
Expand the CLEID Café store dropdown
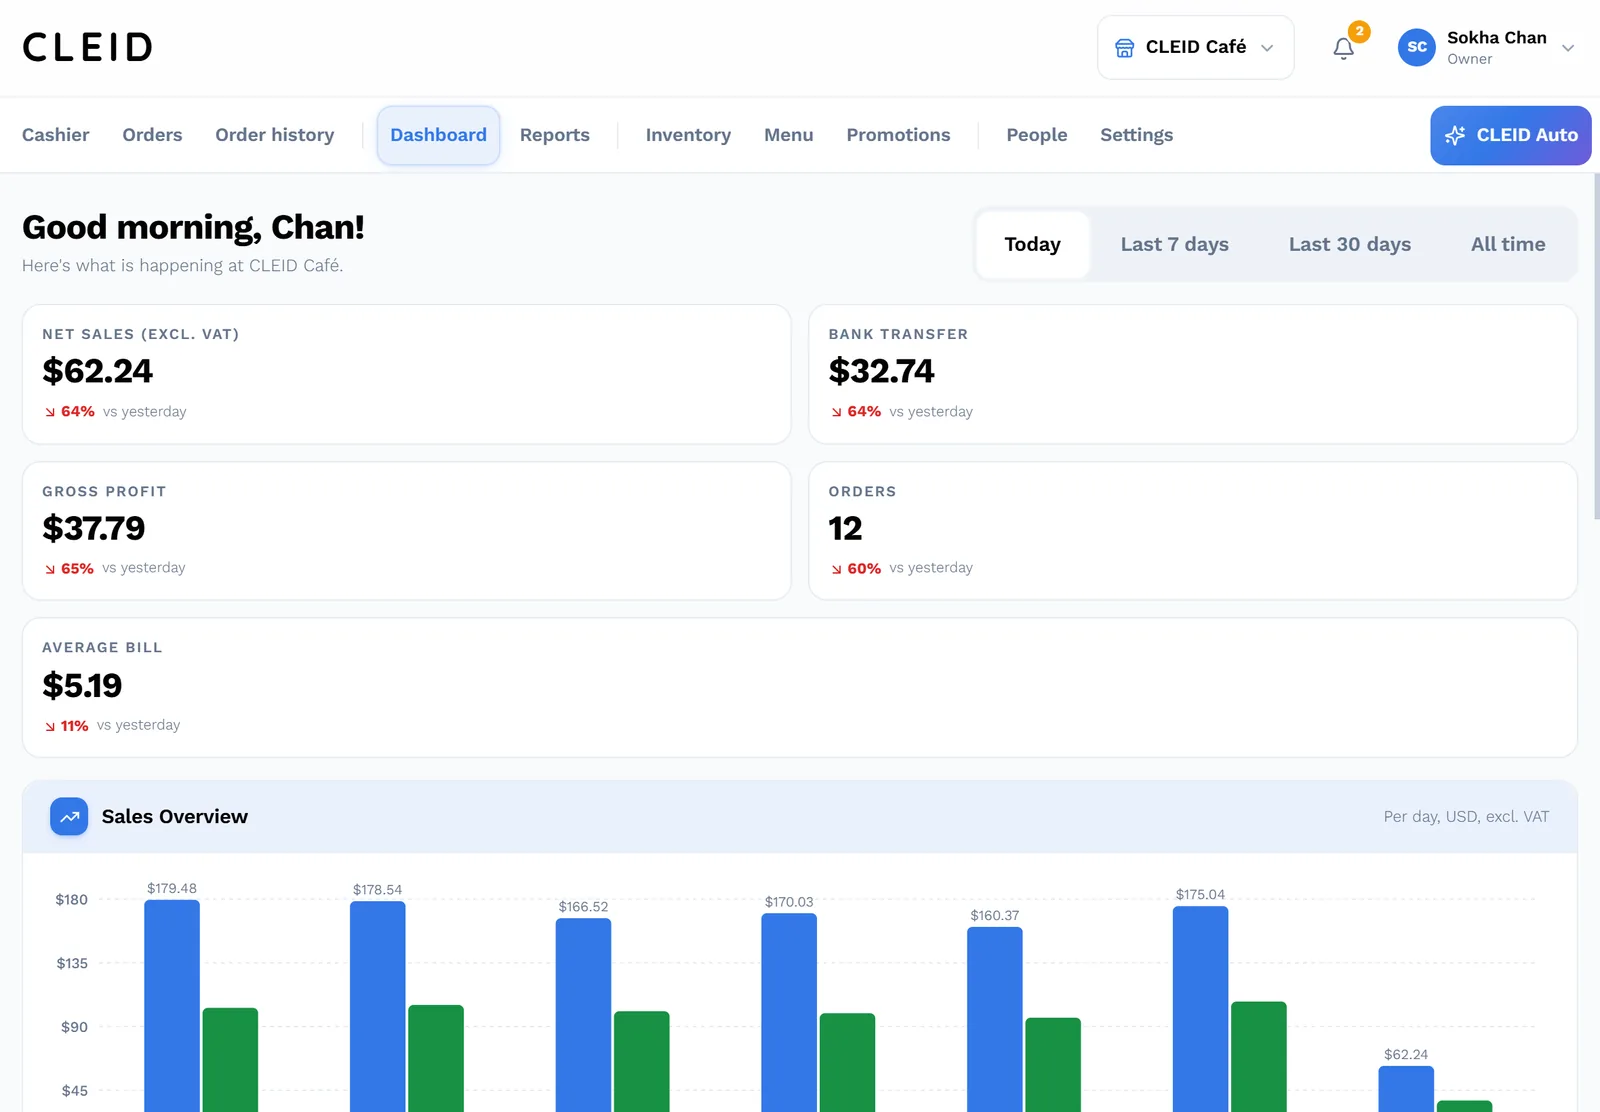pyautogui.click(x=1195, y=47)
